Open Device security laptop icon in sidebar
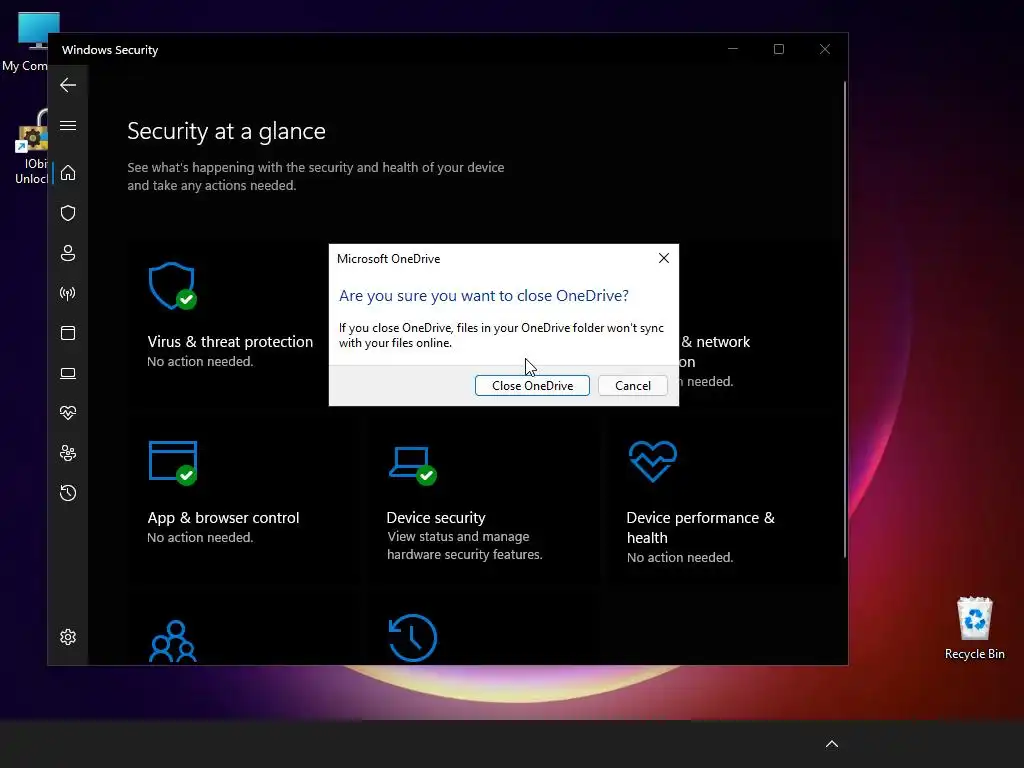The height and width of the screenshot is (768, 1024). pos(68,373)
